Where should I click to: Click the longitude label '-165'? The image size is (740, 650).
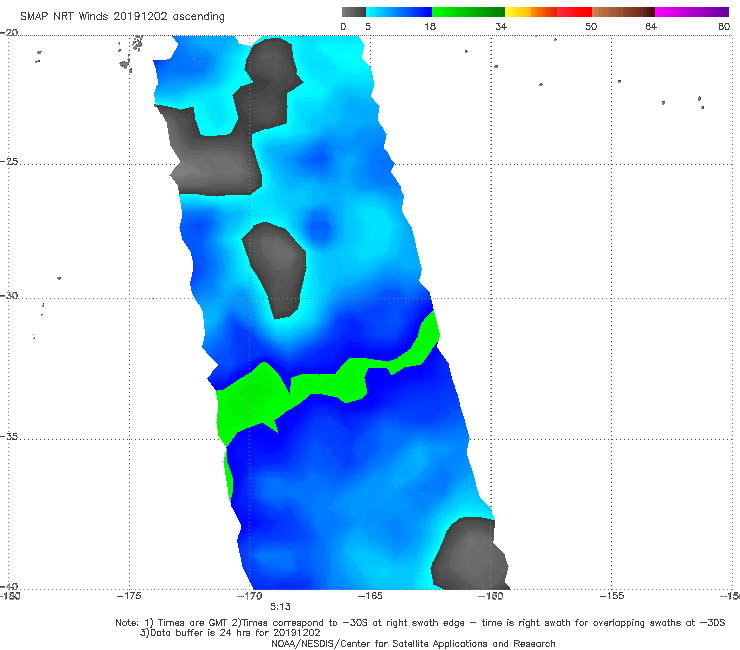(x=370, y=596)
